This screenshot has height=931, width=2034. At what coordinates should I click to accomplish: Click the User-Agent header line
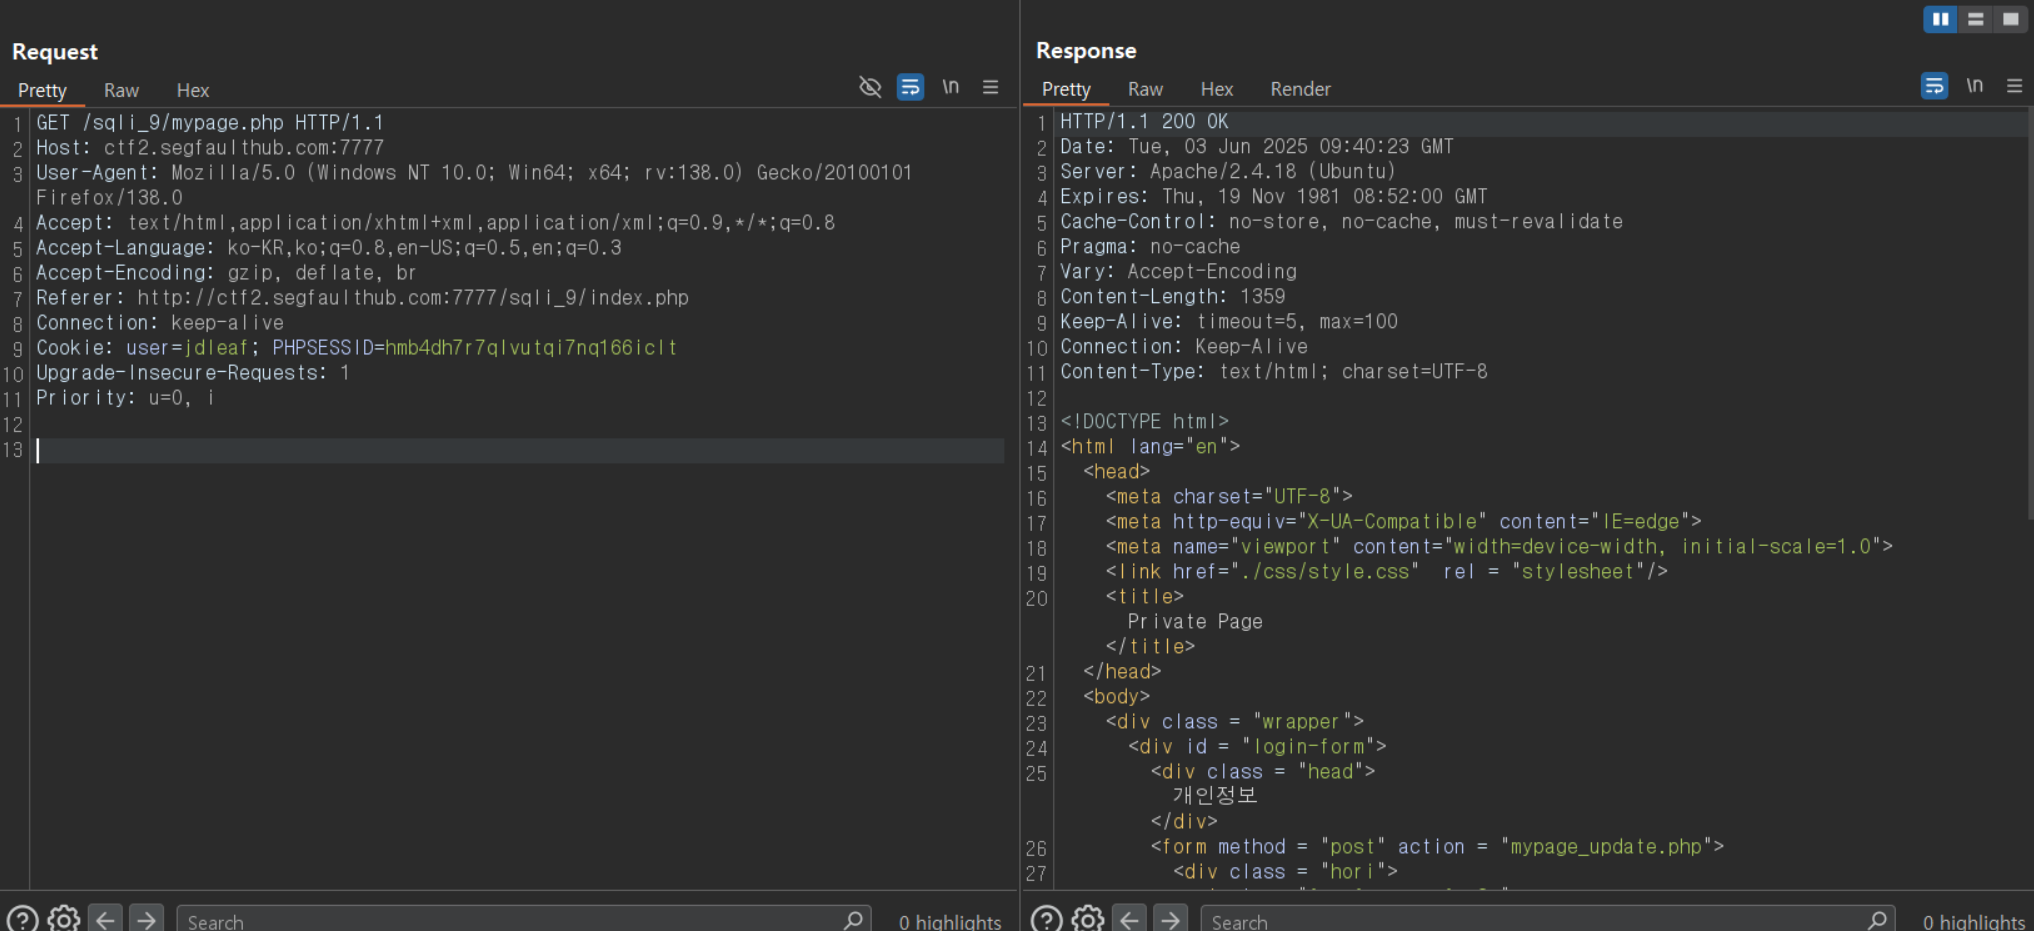point(474,184)
